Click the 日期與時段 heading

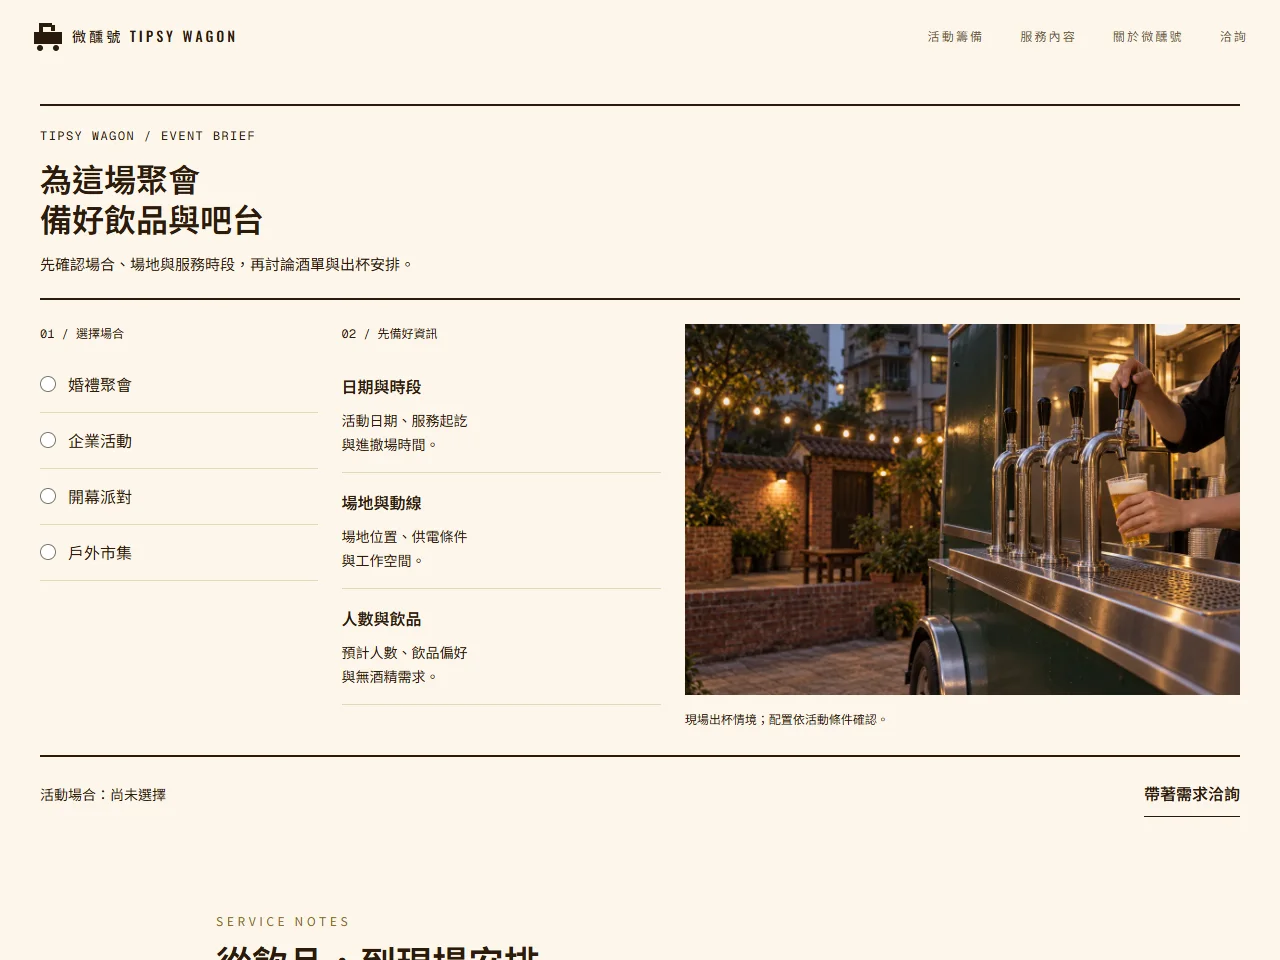tap(382, 387)
